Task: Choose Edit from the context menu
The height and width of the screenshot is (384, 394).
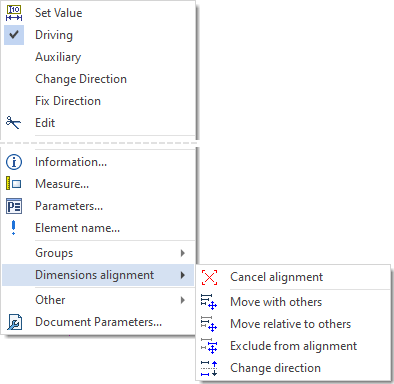Action: 99,123
